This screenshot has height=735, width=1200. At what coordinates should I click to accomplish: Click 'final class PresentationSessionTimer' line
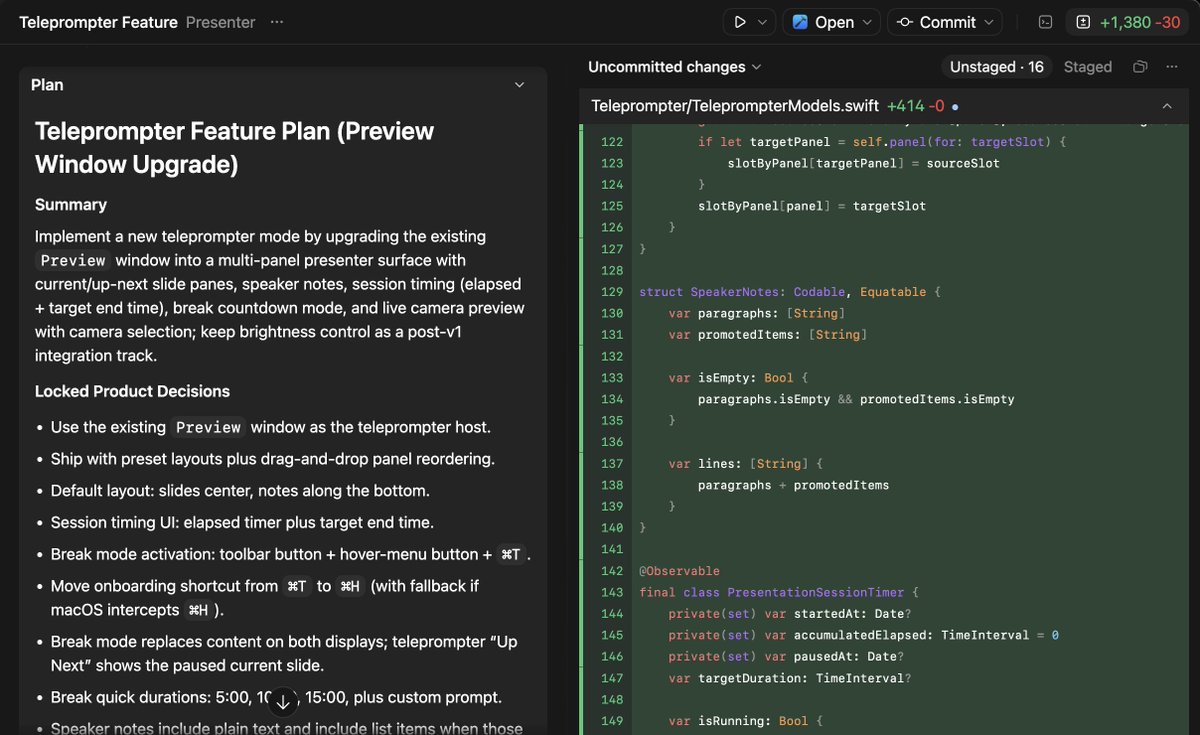[779, 592]
